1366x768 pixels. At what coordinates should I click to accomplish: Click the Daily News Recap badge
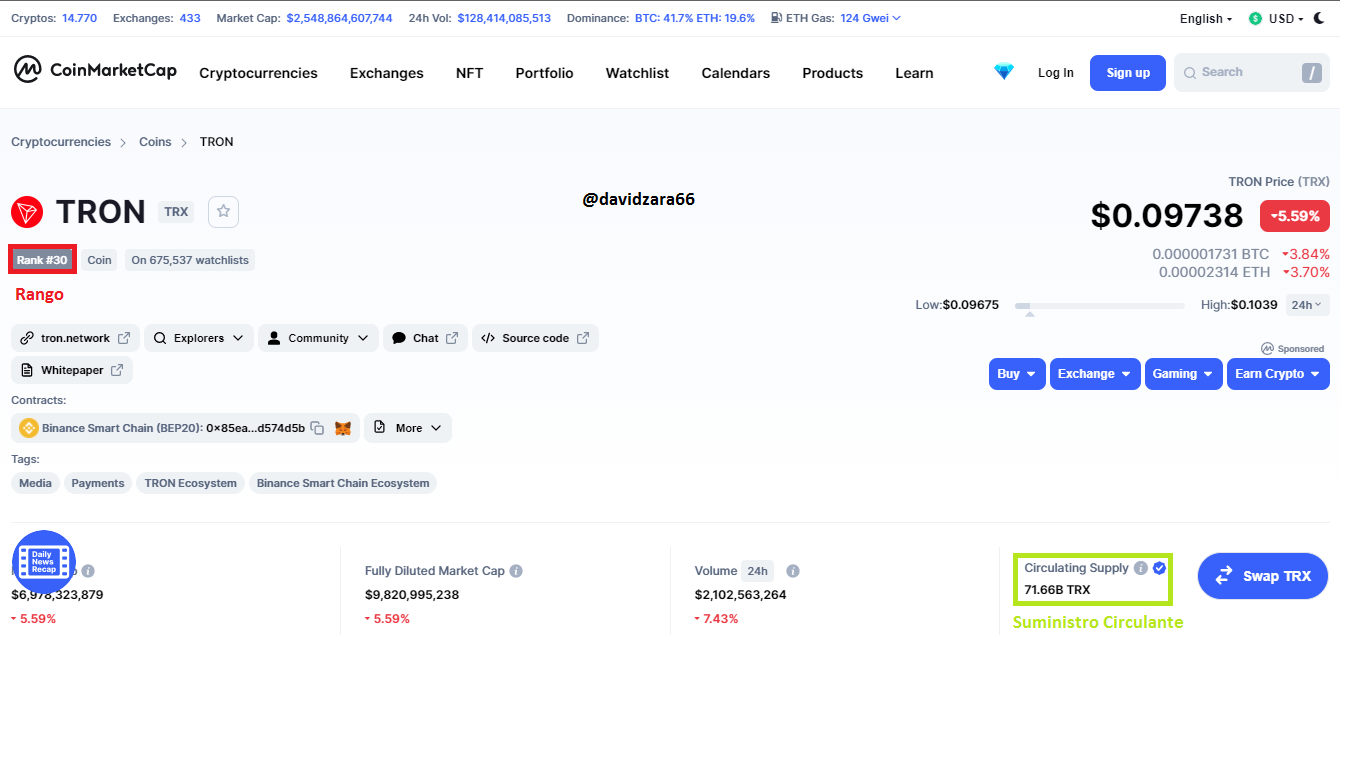click(x=43, y=561)
